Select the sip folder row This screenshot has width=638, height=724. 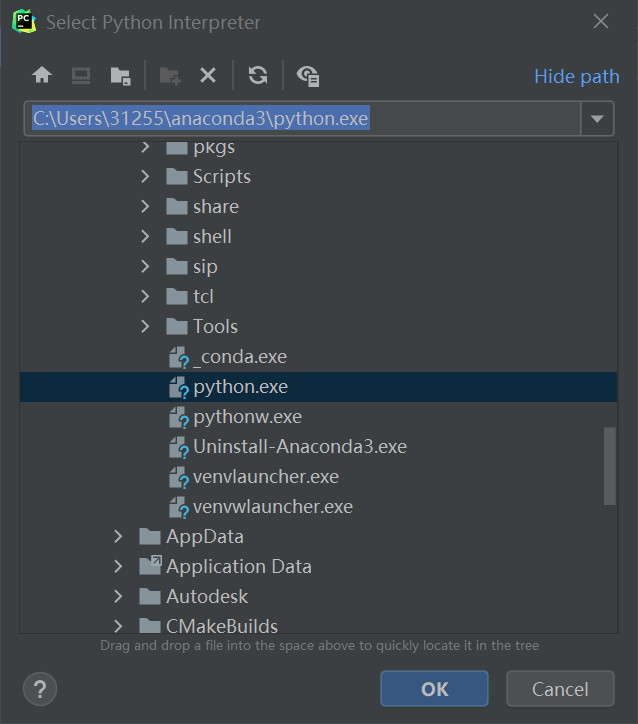pos(319,266)
